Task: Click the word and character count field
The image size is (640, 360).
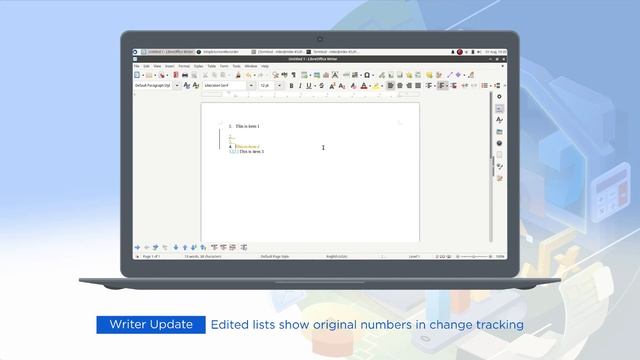Action: [203, 256]
